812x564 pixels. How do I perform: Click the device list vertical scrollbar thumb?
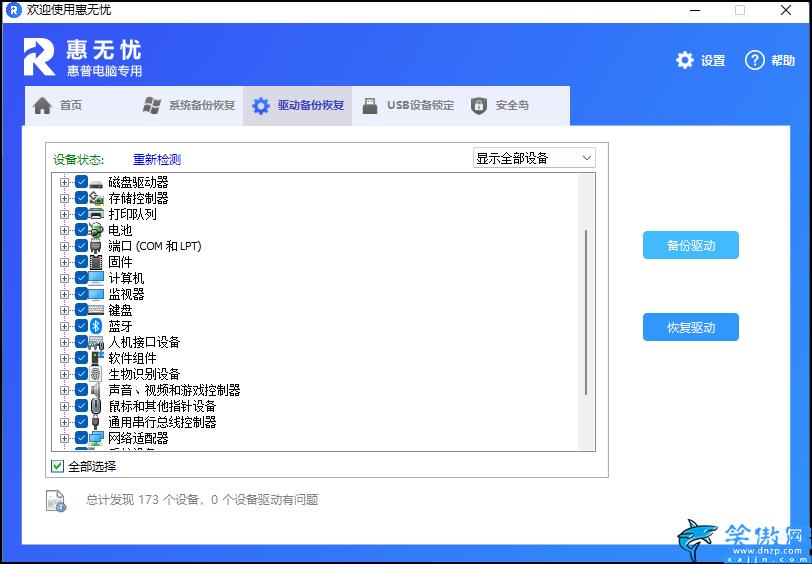pos(586,313)
